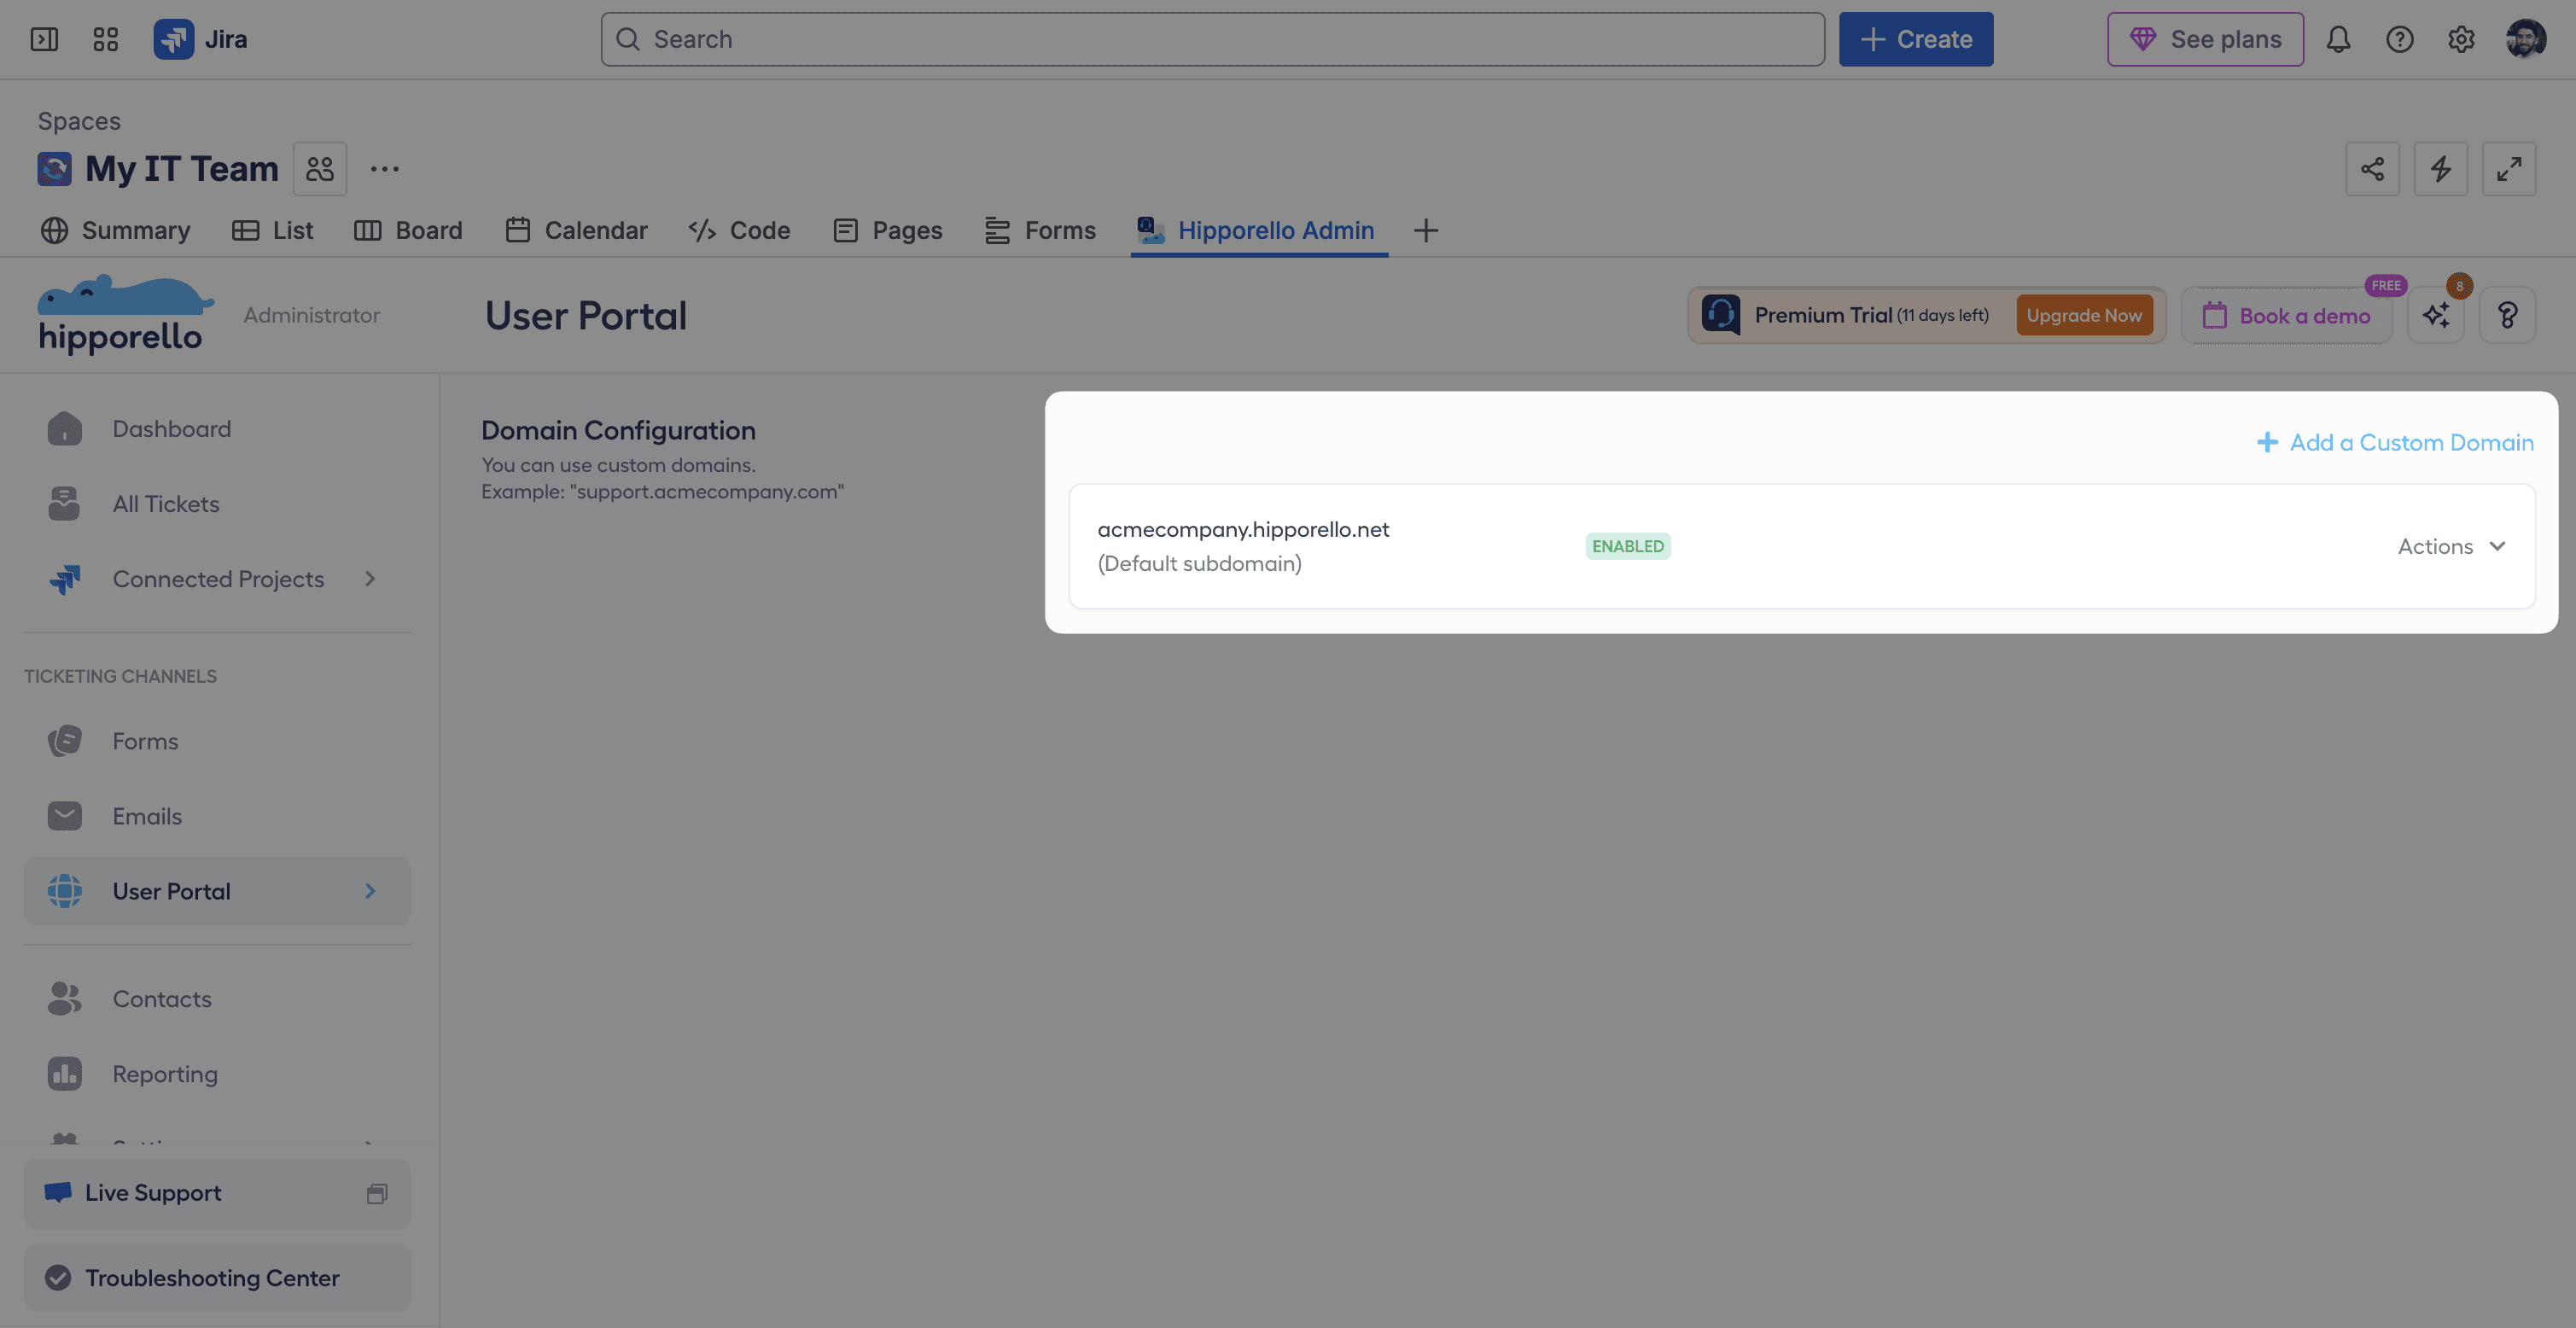Image resolution: width=2576 pixels, height=1328 pixels.
Task: Open the team members icon beside My IT Team
Action: pos(320,169)
